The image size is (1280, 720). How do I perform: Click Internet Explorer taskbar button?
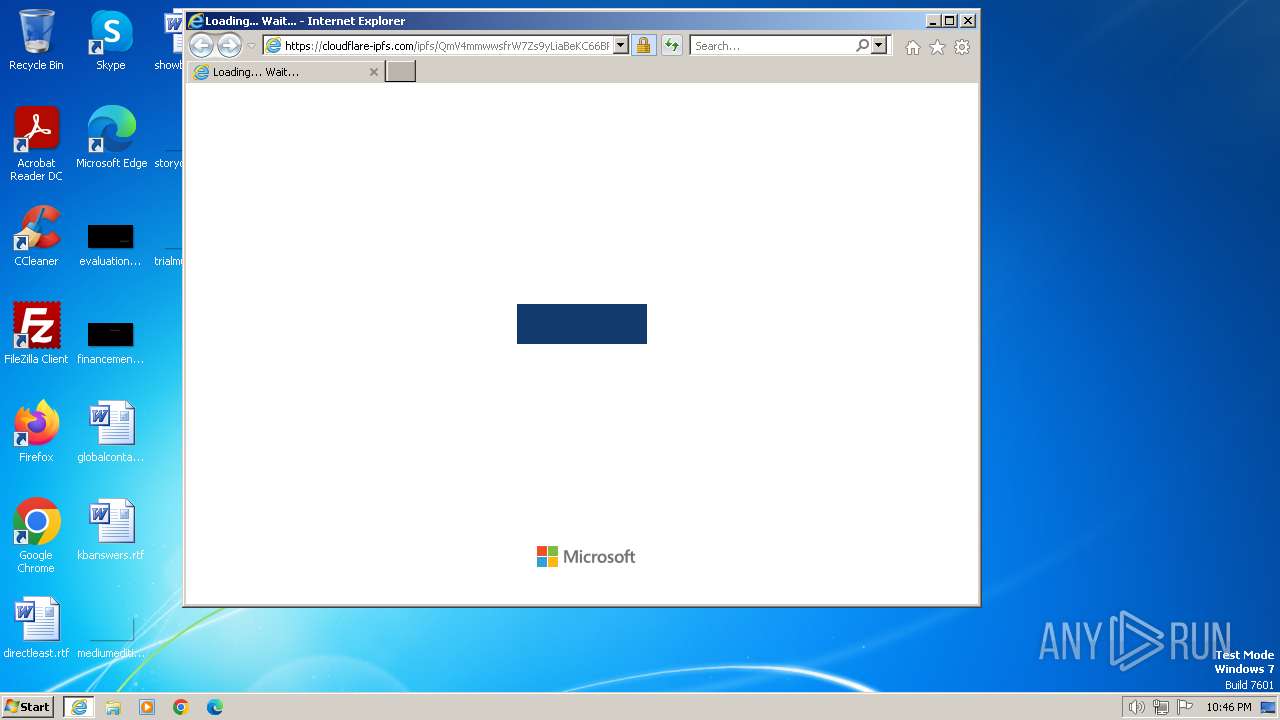coord(79,707)
